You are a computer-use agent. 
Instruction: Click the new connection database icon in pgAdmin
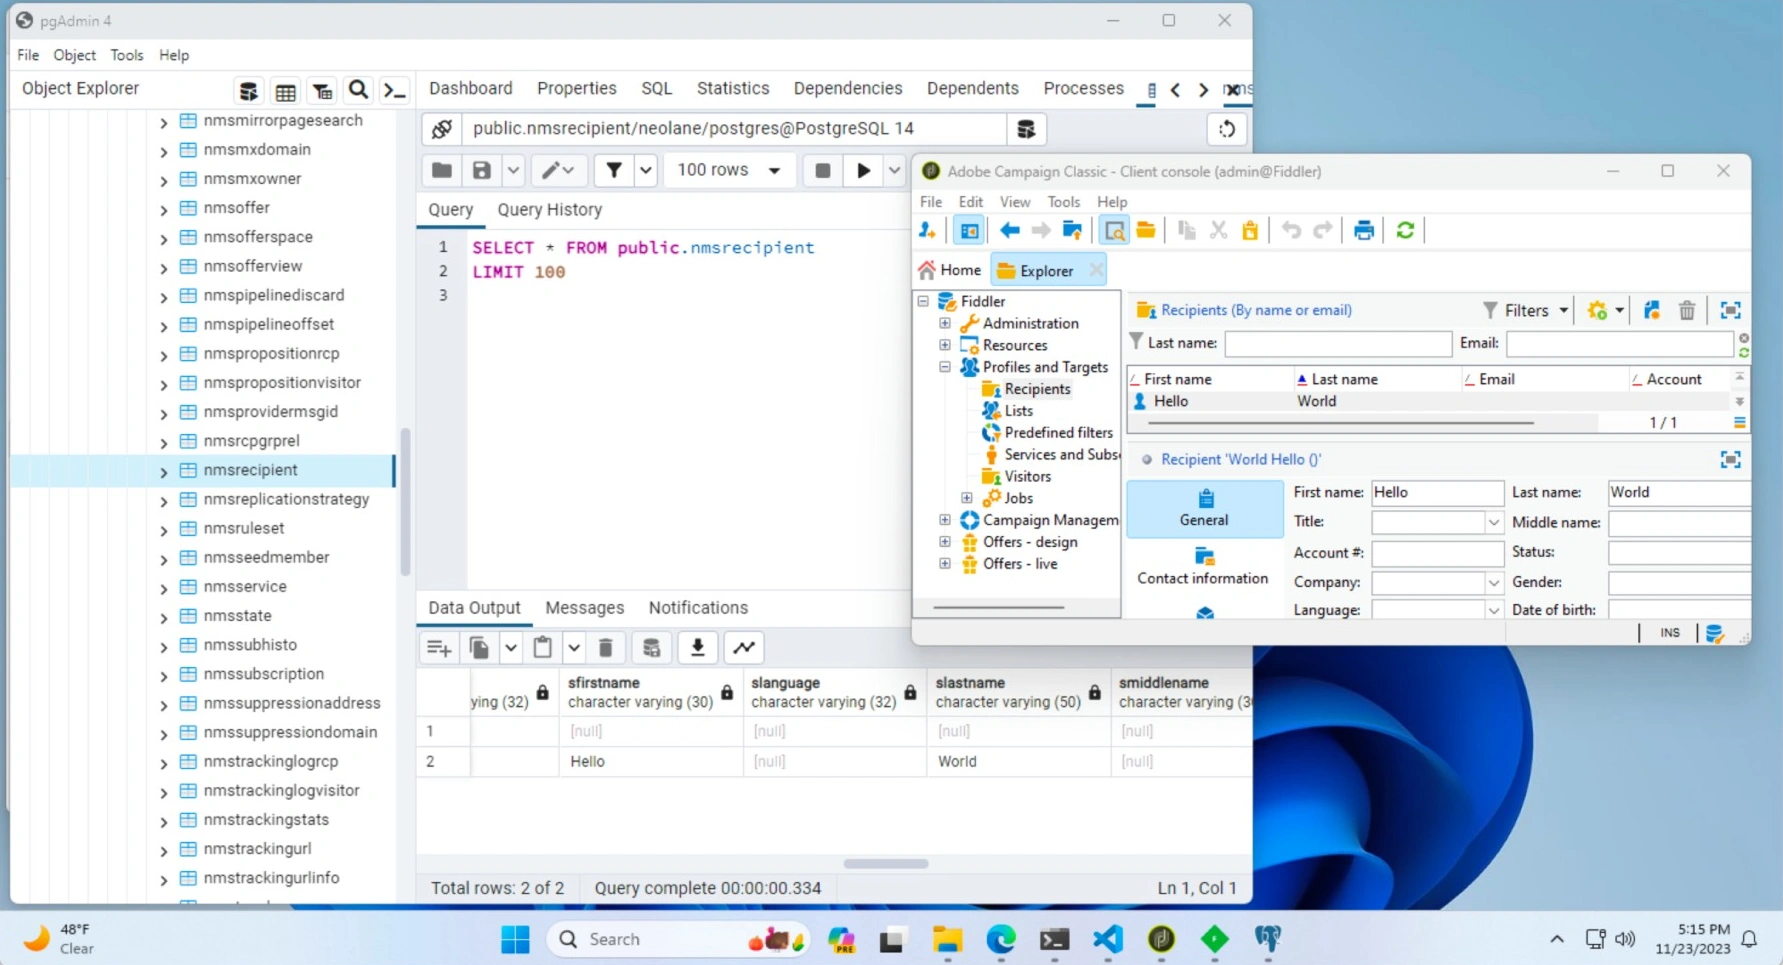click(1026, 129)
